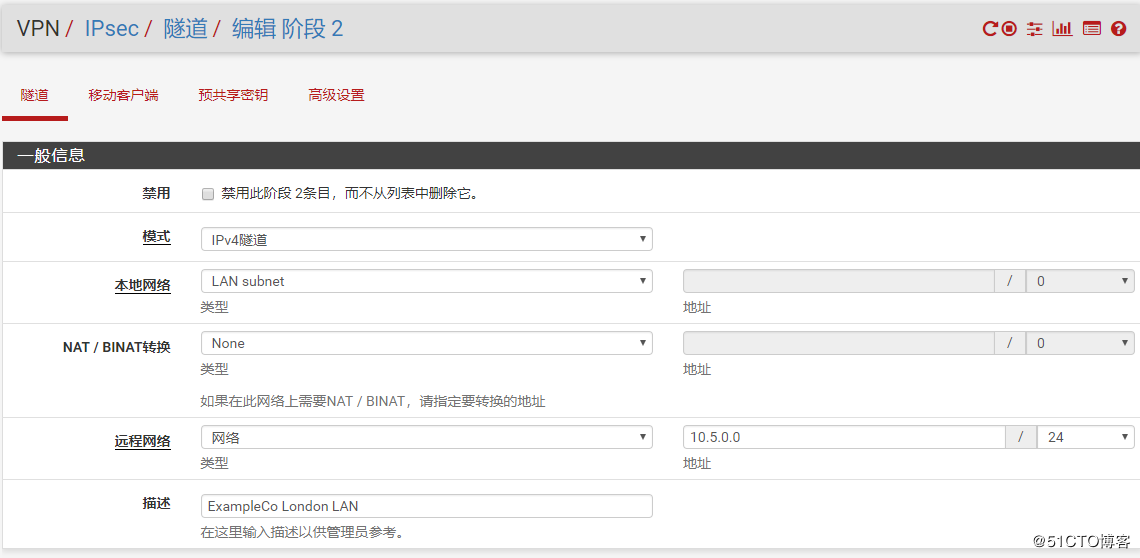Open the 远程网络 type dropdown
Screen dimensions: 1140x558
point(426,437)
